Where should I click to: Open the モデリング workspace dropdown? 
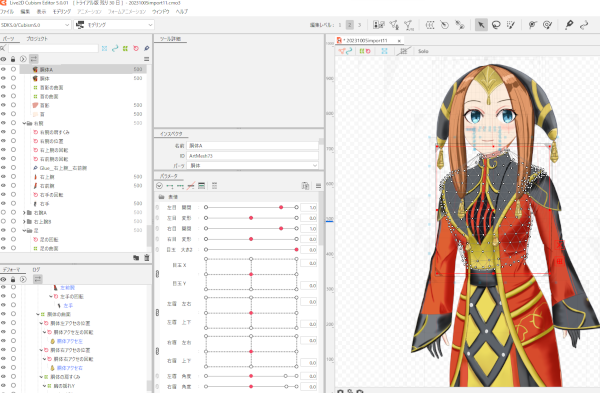coord(114,25)
